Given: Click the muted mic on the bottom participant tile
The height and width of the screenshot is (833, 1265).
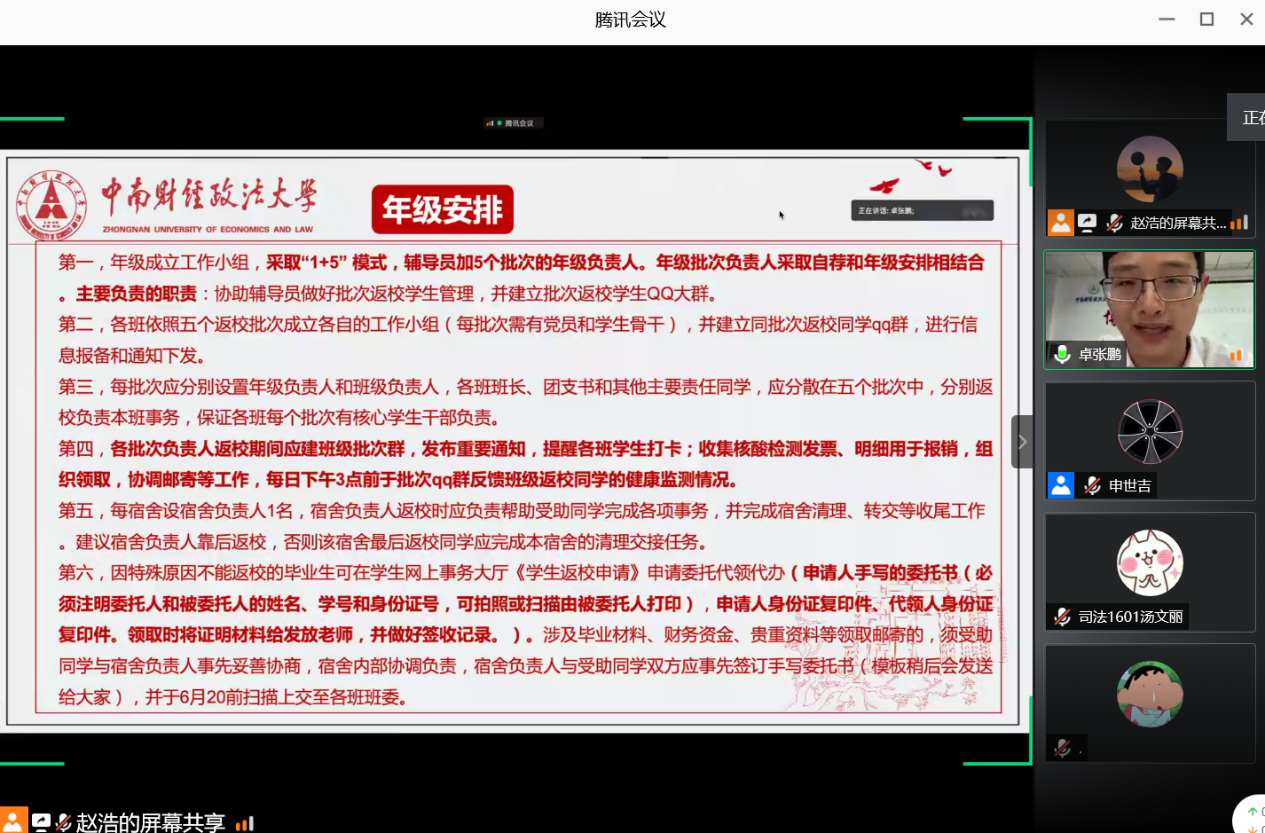Looking at the screenshot, I should [1062, 748].
